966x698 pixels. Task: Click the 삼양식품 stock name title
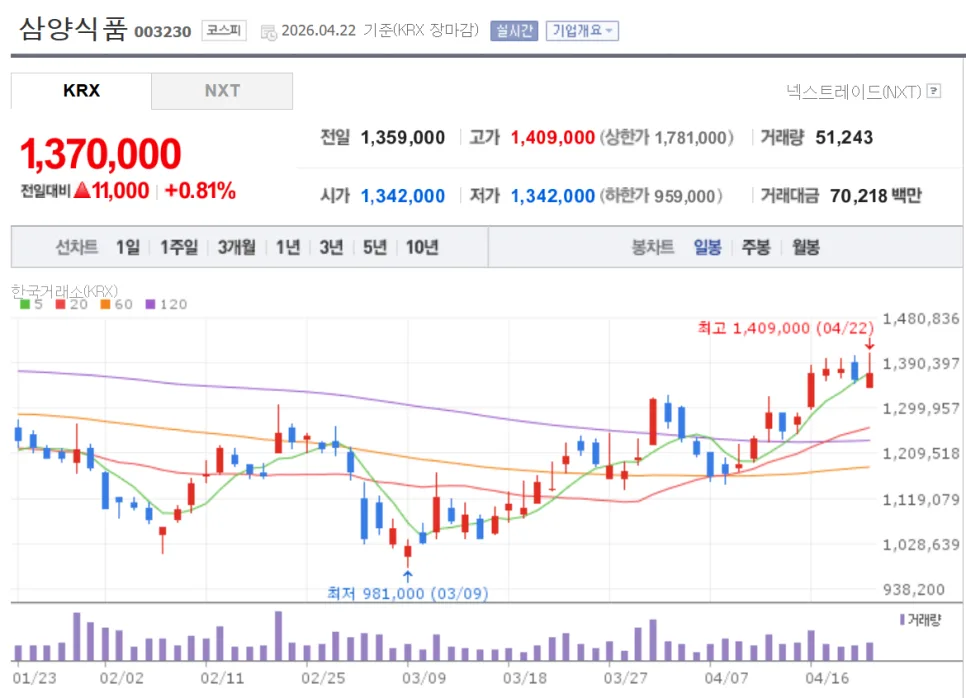pos(73,28)
